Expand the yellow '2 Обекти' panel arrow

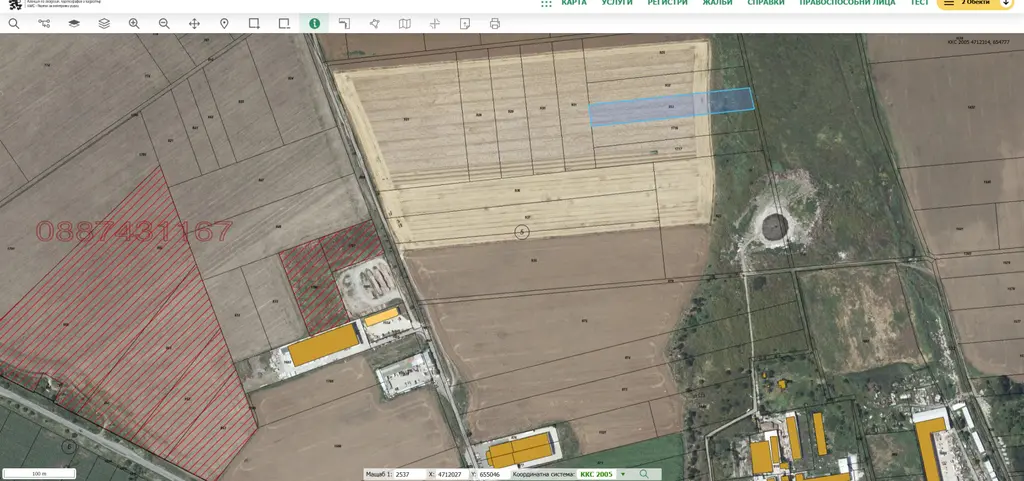pyautogui.click(x=1006, y=3)
